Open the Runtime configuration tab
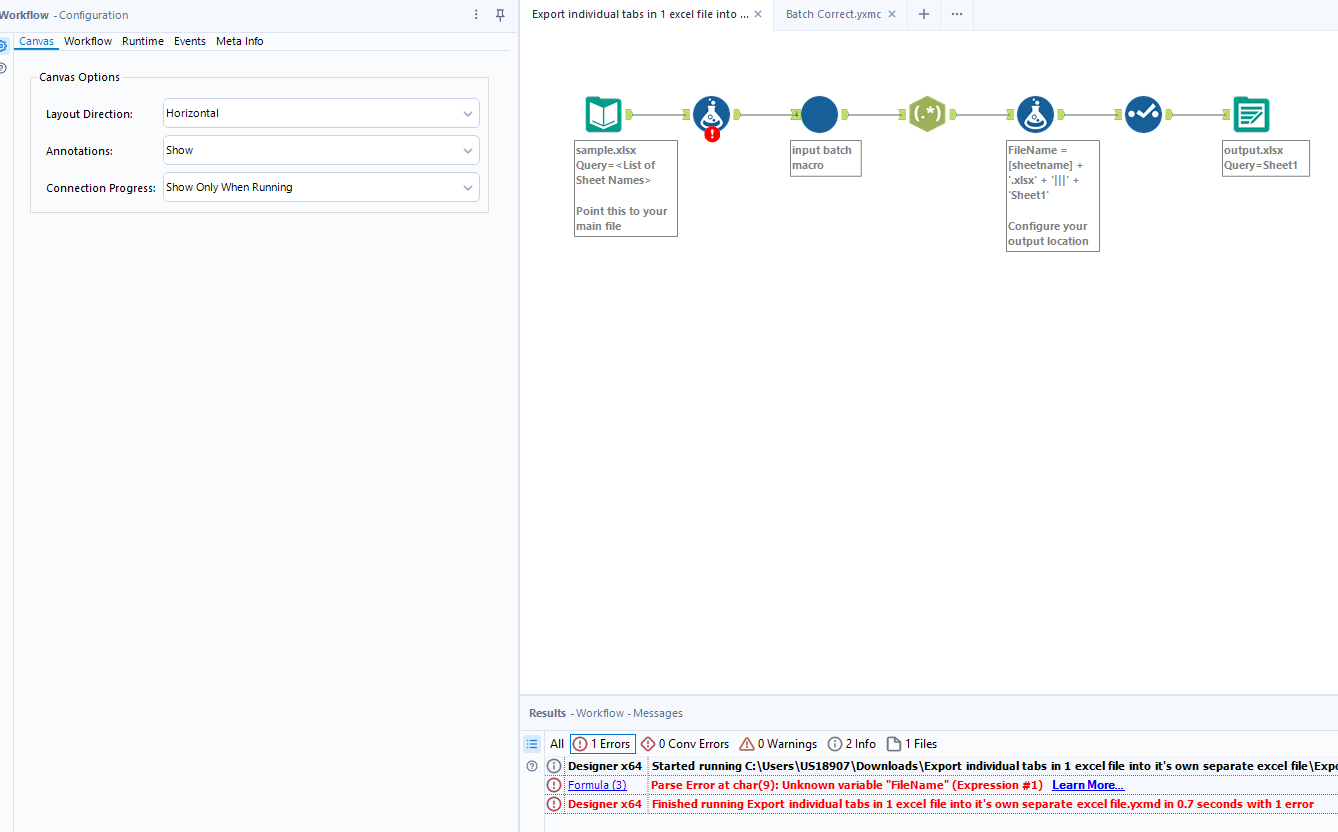The width and height of the screenshot is (1338, 832). coord(142,41)
